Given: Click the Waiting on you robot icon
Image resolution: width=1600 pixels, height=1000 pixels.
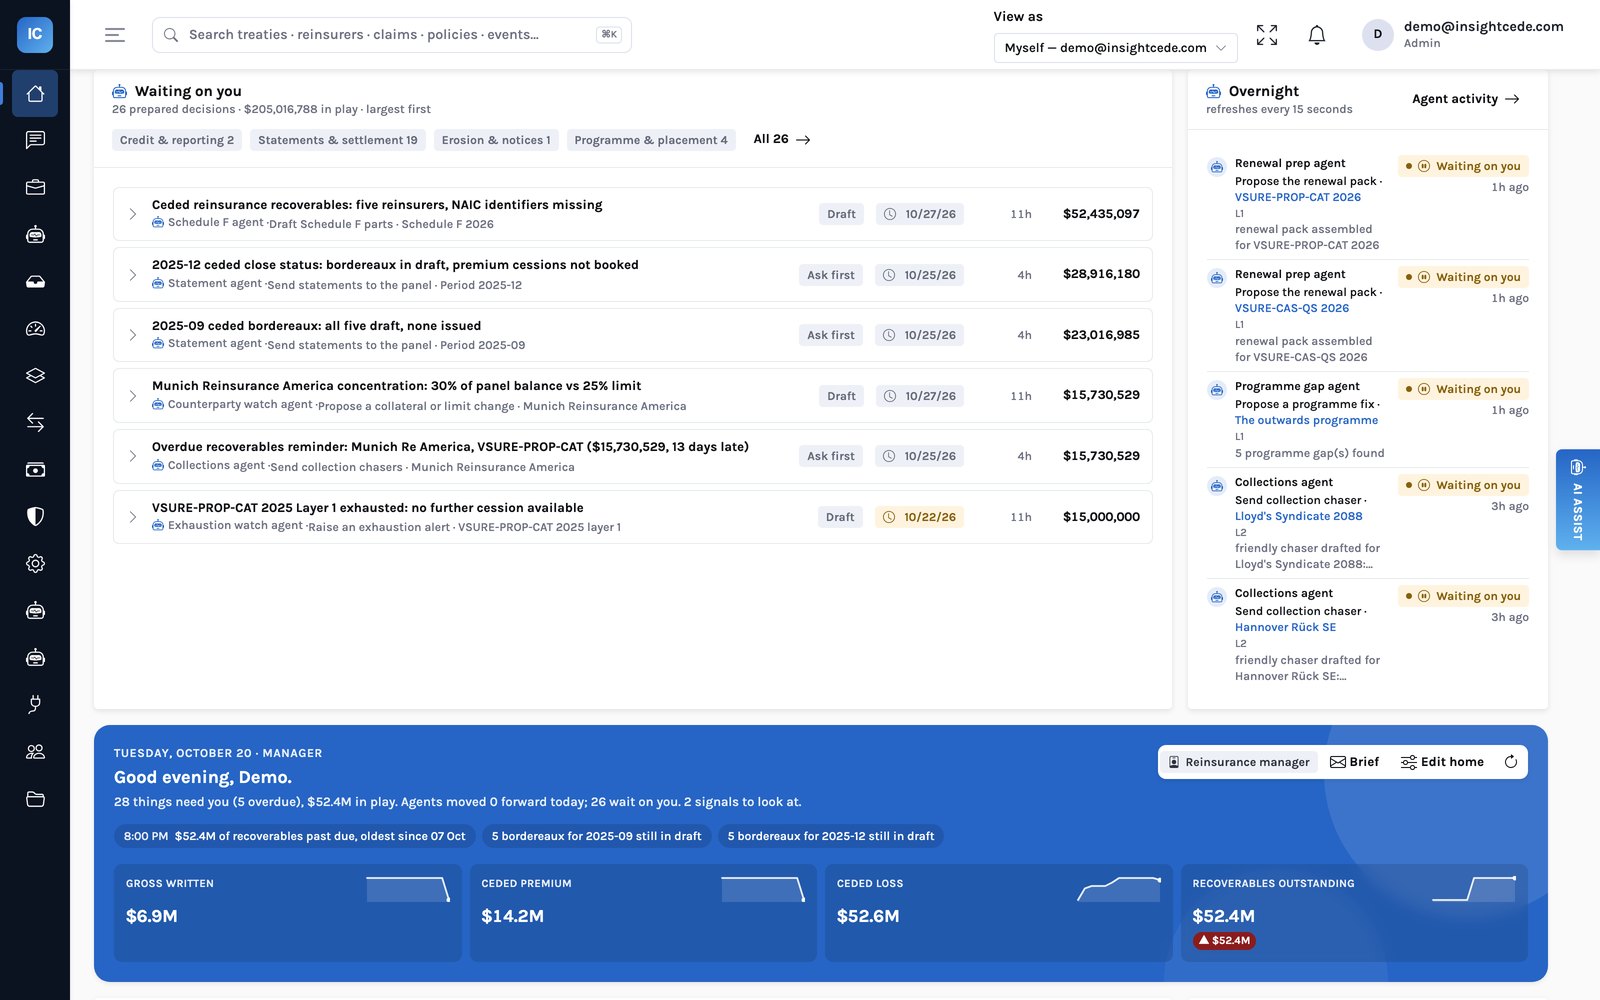Looking at the screenshot, I should coord(119,91).
